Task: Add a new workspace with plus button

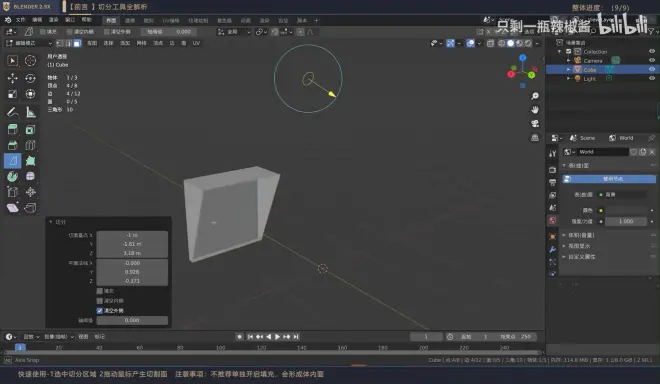Action: (317, 20)
